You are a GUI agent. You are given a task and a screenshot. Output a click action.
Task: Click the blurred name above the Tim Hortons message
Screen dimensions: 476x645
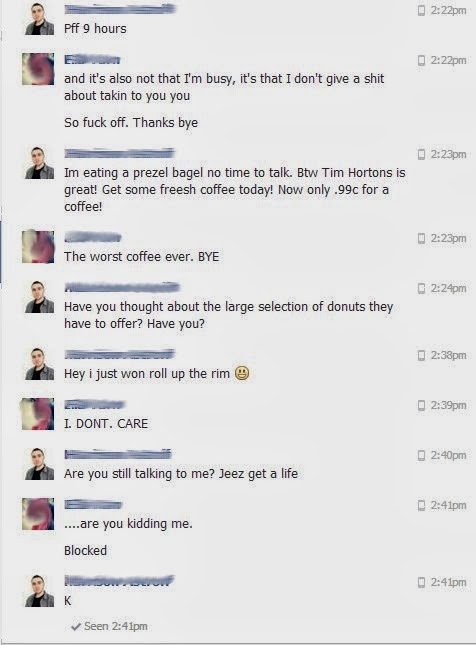[x=119, y=153]
